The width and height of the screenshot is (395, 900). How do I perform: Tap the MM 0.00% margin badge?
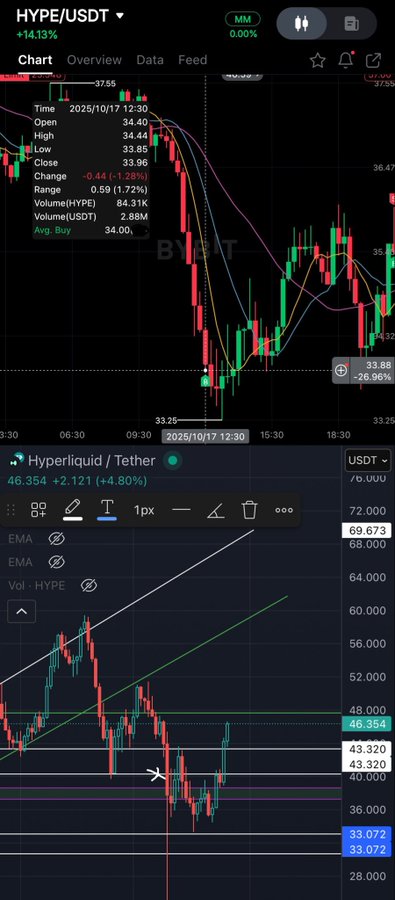243,26
